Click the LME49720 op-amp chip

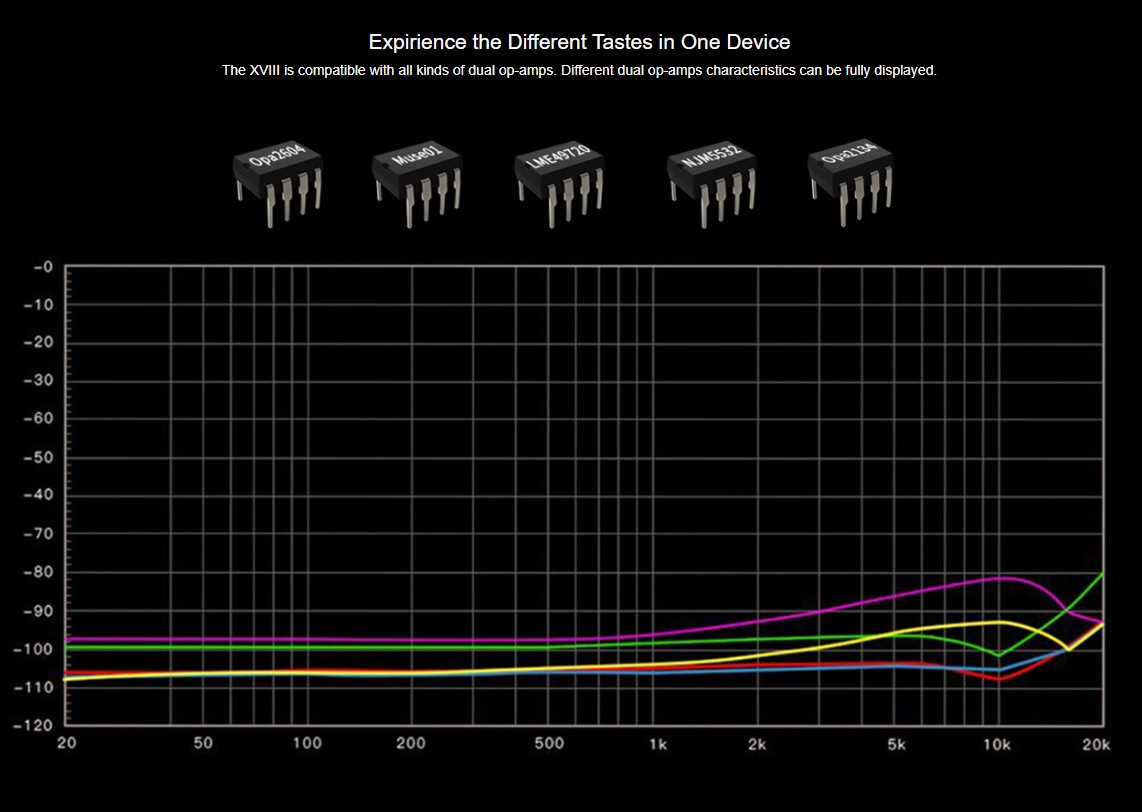pyautogui.click(x=561, y=180)
